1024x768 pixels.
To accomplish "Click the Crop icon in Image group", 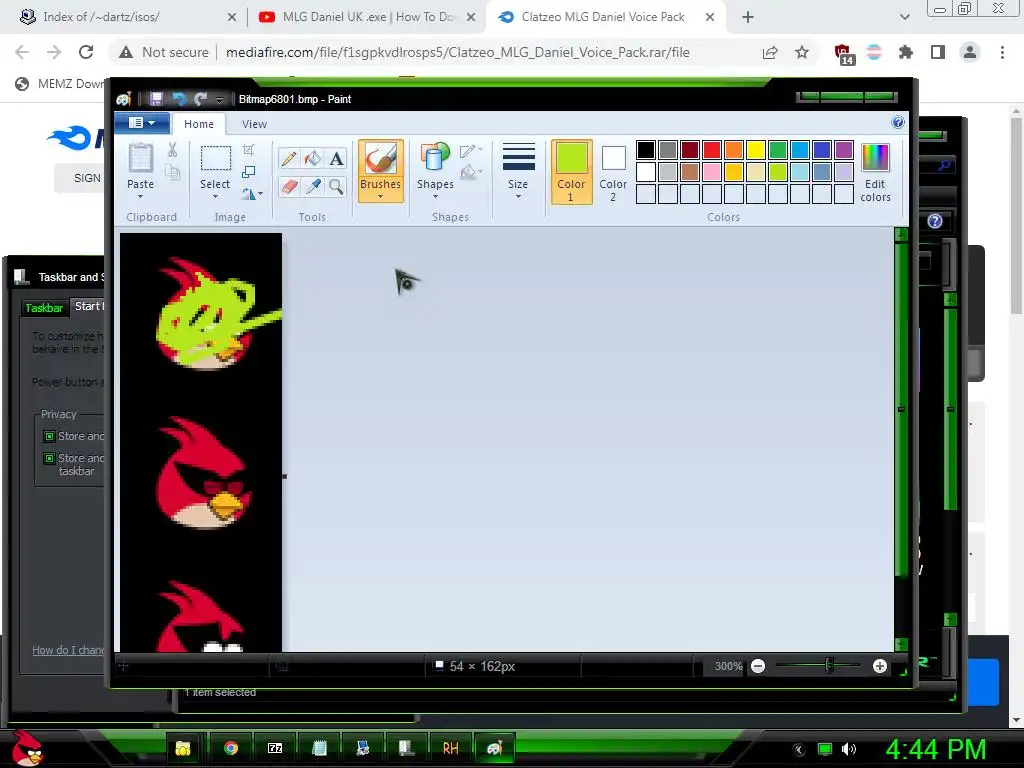I will pyautogui.click(x=248, y=150).
